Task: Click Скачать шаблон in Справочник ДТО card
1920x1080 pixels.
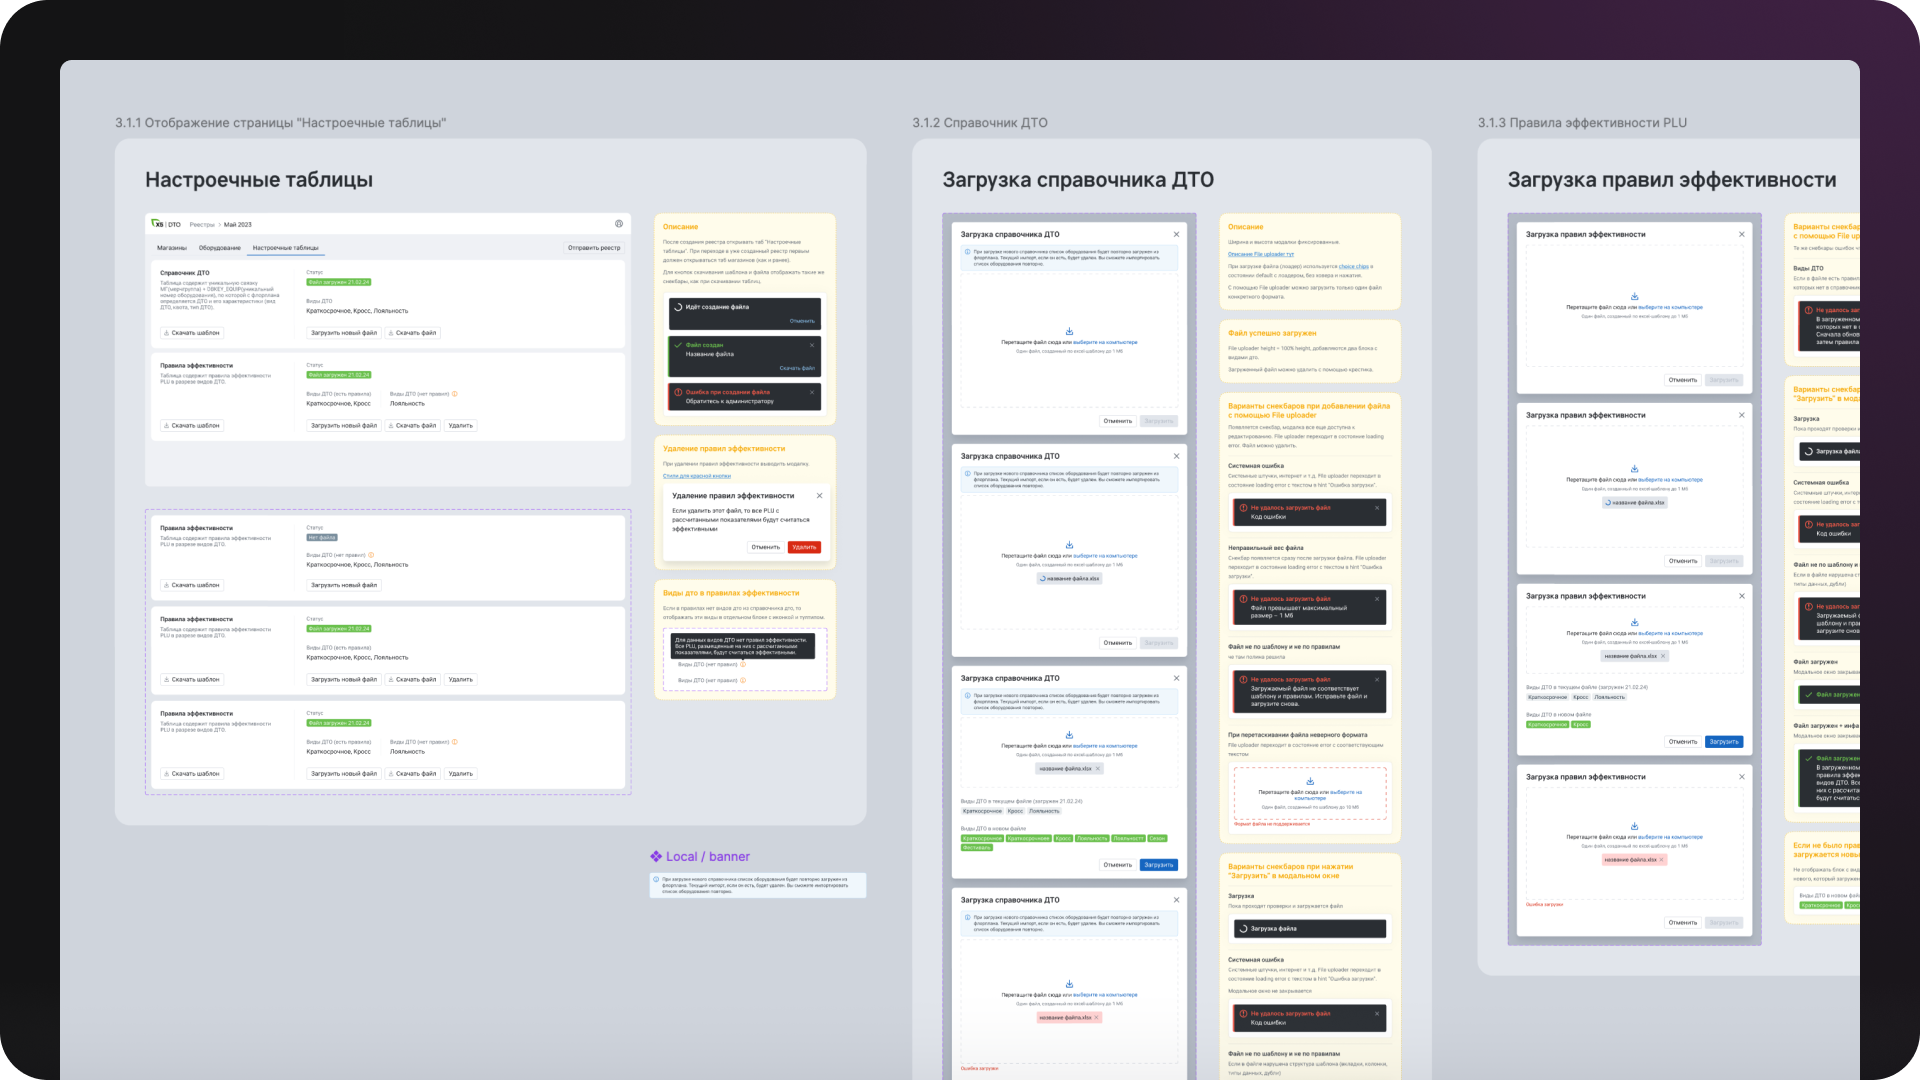Action: coord(192,333)
